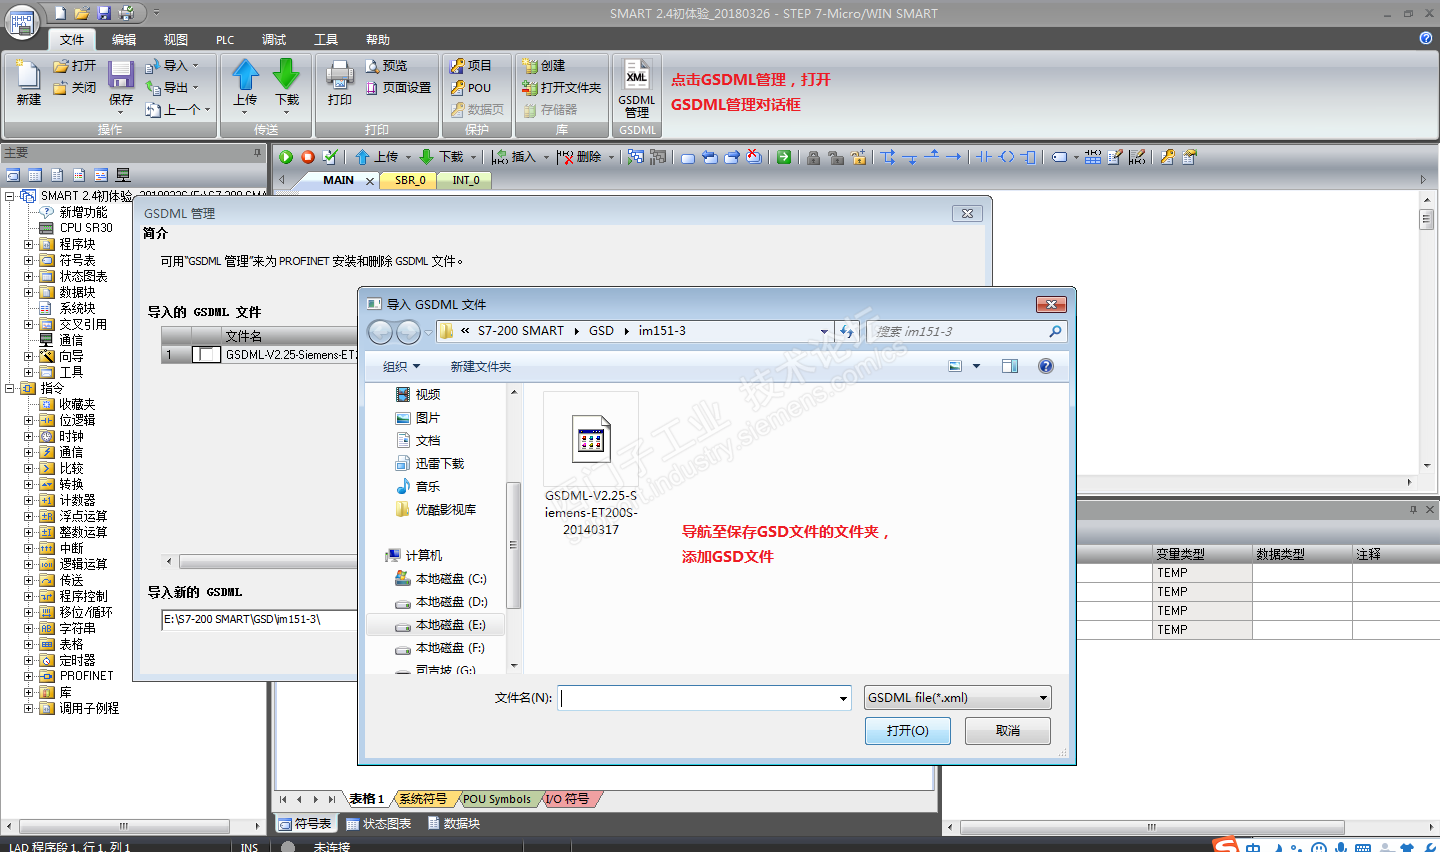The width and height of the screenshot is (1452, 852).
Task: Click the GSD folder in the address breadcrumb
Action: [601, 331]
